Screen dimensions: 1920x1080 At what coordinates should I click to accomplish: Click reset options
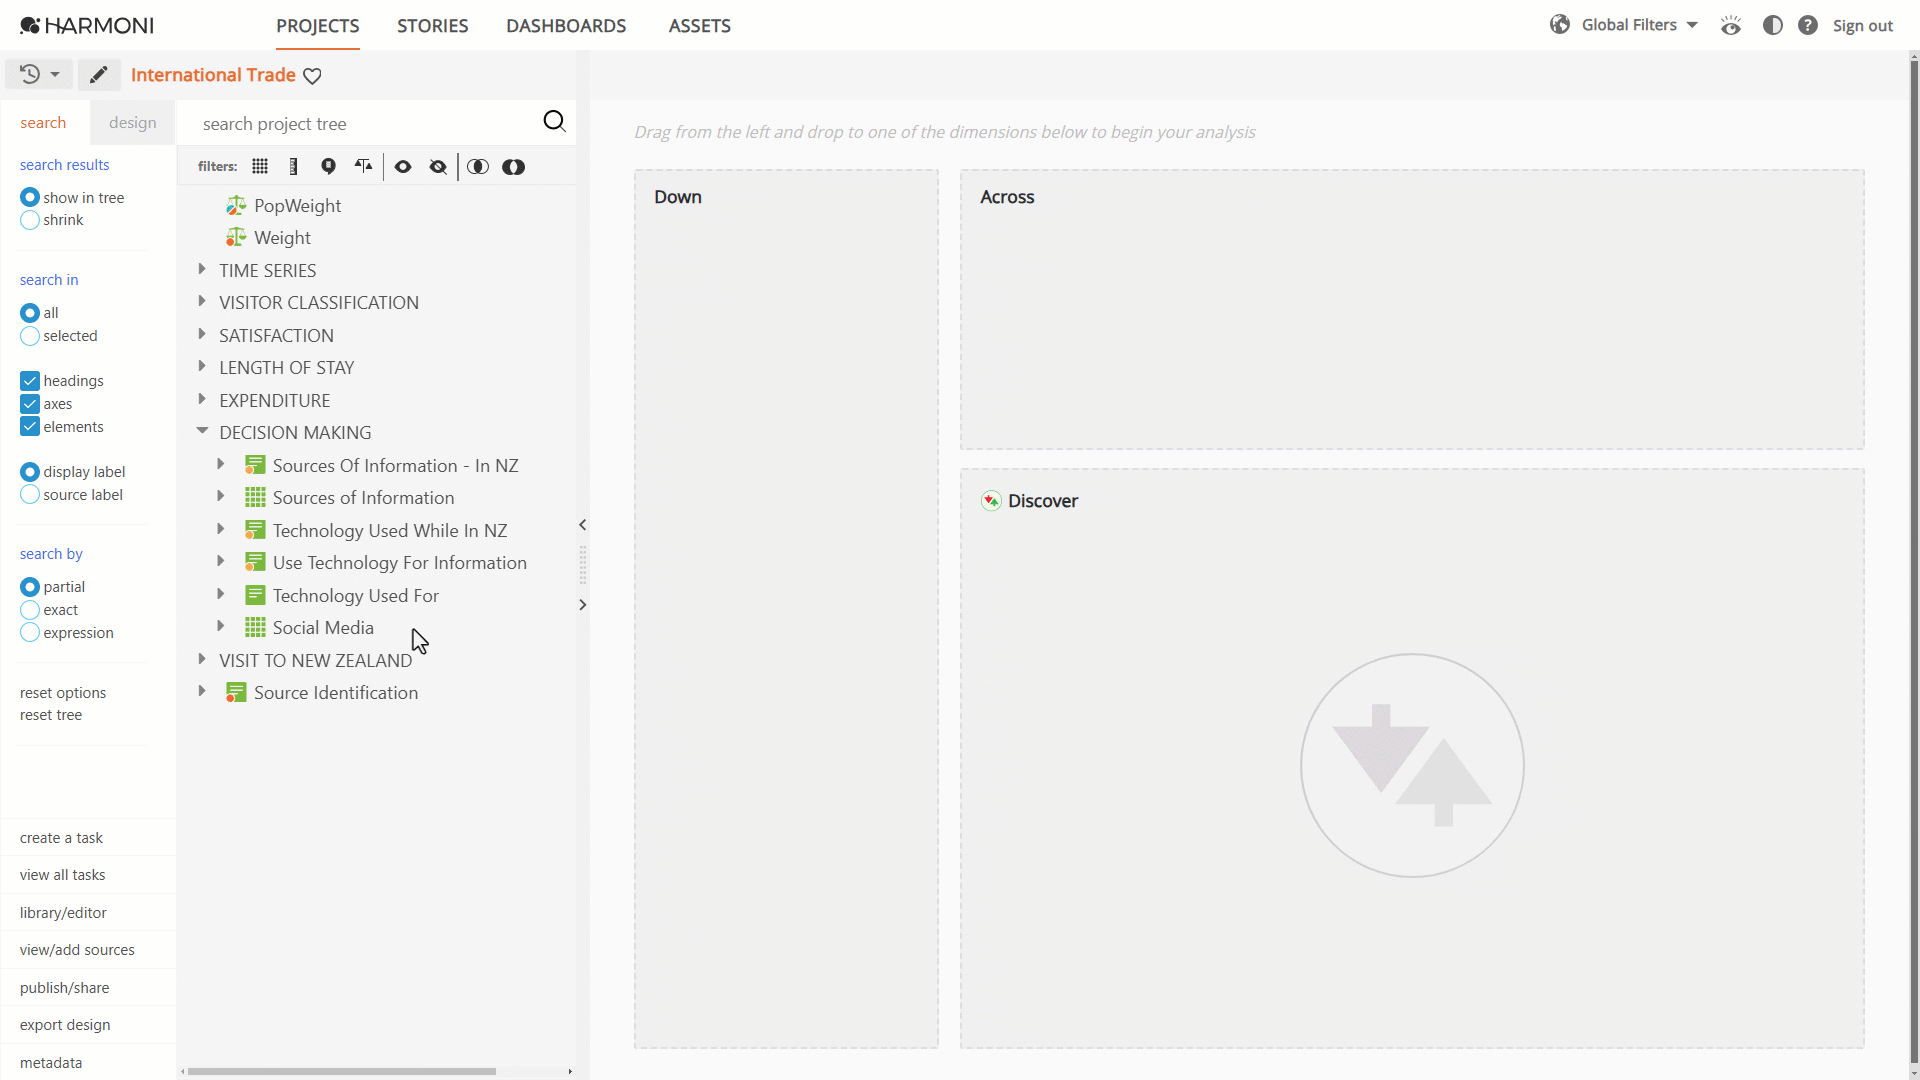(x=63, y=693)
